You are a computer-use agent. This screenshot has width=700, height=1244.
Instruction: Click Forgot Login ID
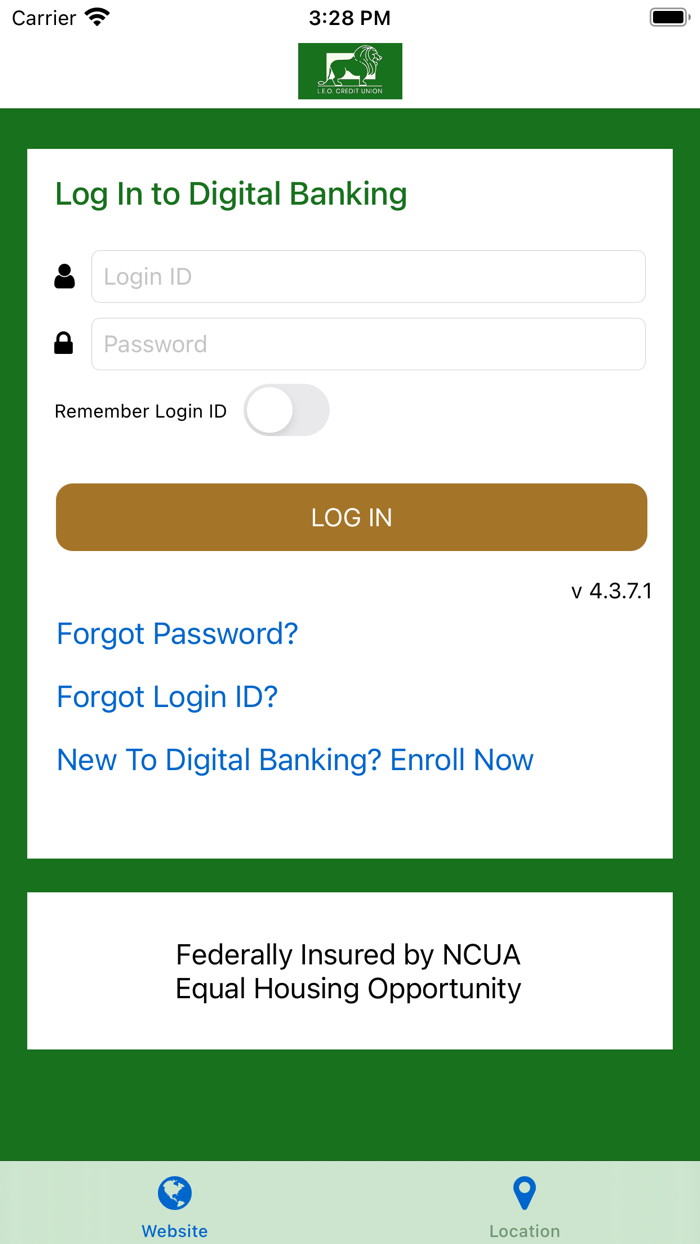pyautogui.click(x=167, y=696)
